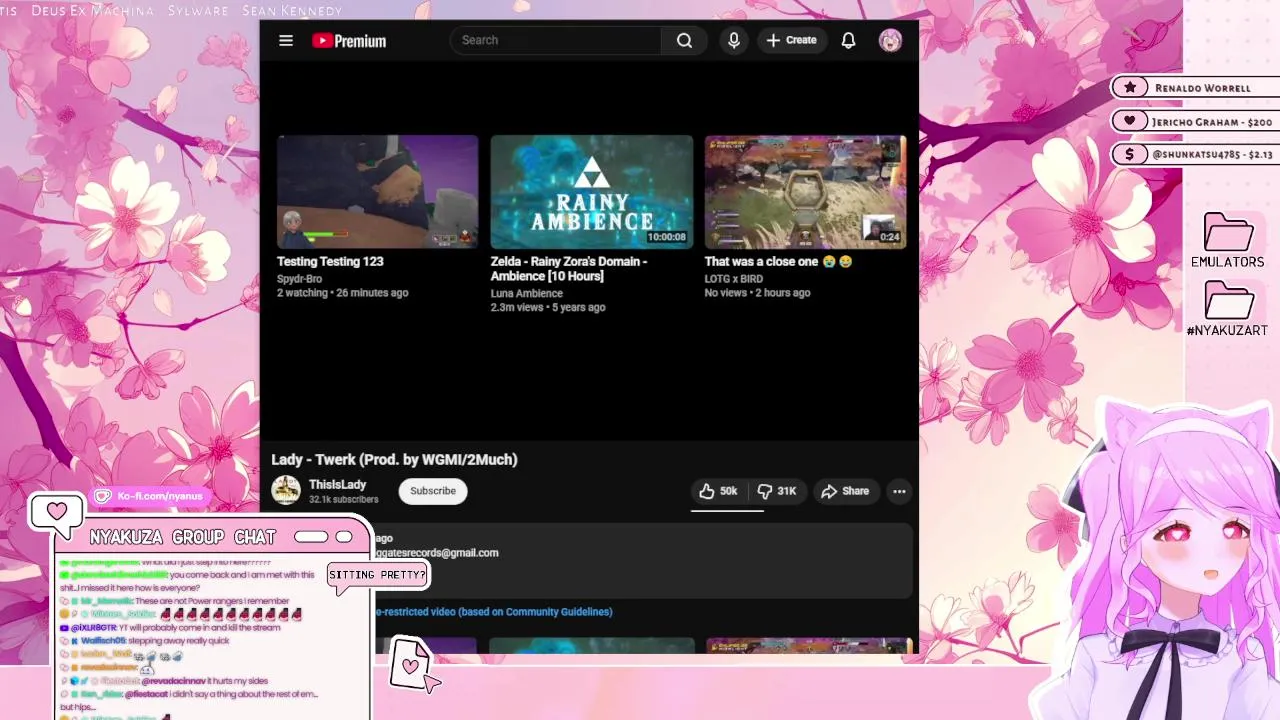
Task: Dislike the video with thumbs down 31K
Action: (776, 491)
